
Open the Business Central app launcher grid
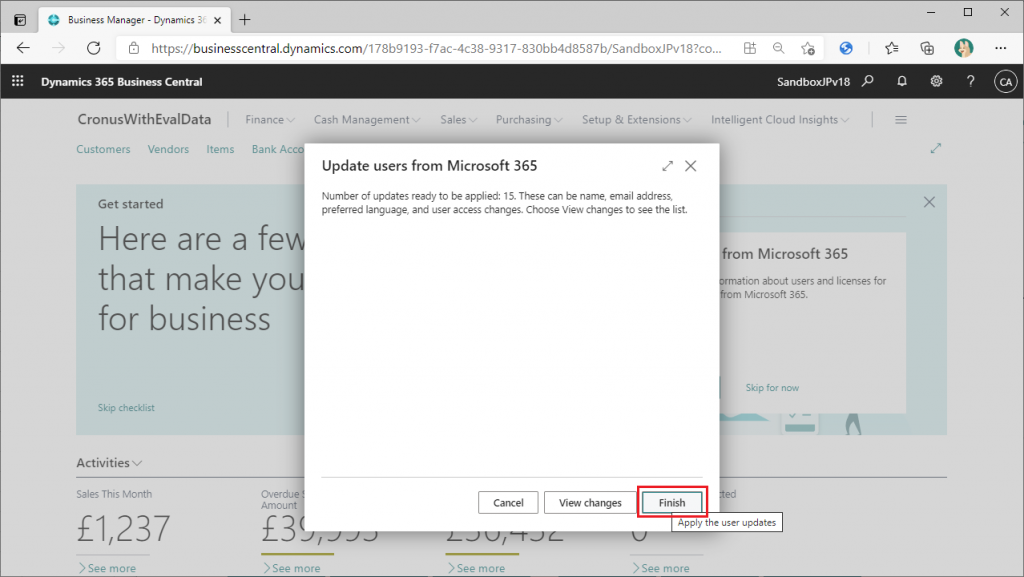(18, 81)
